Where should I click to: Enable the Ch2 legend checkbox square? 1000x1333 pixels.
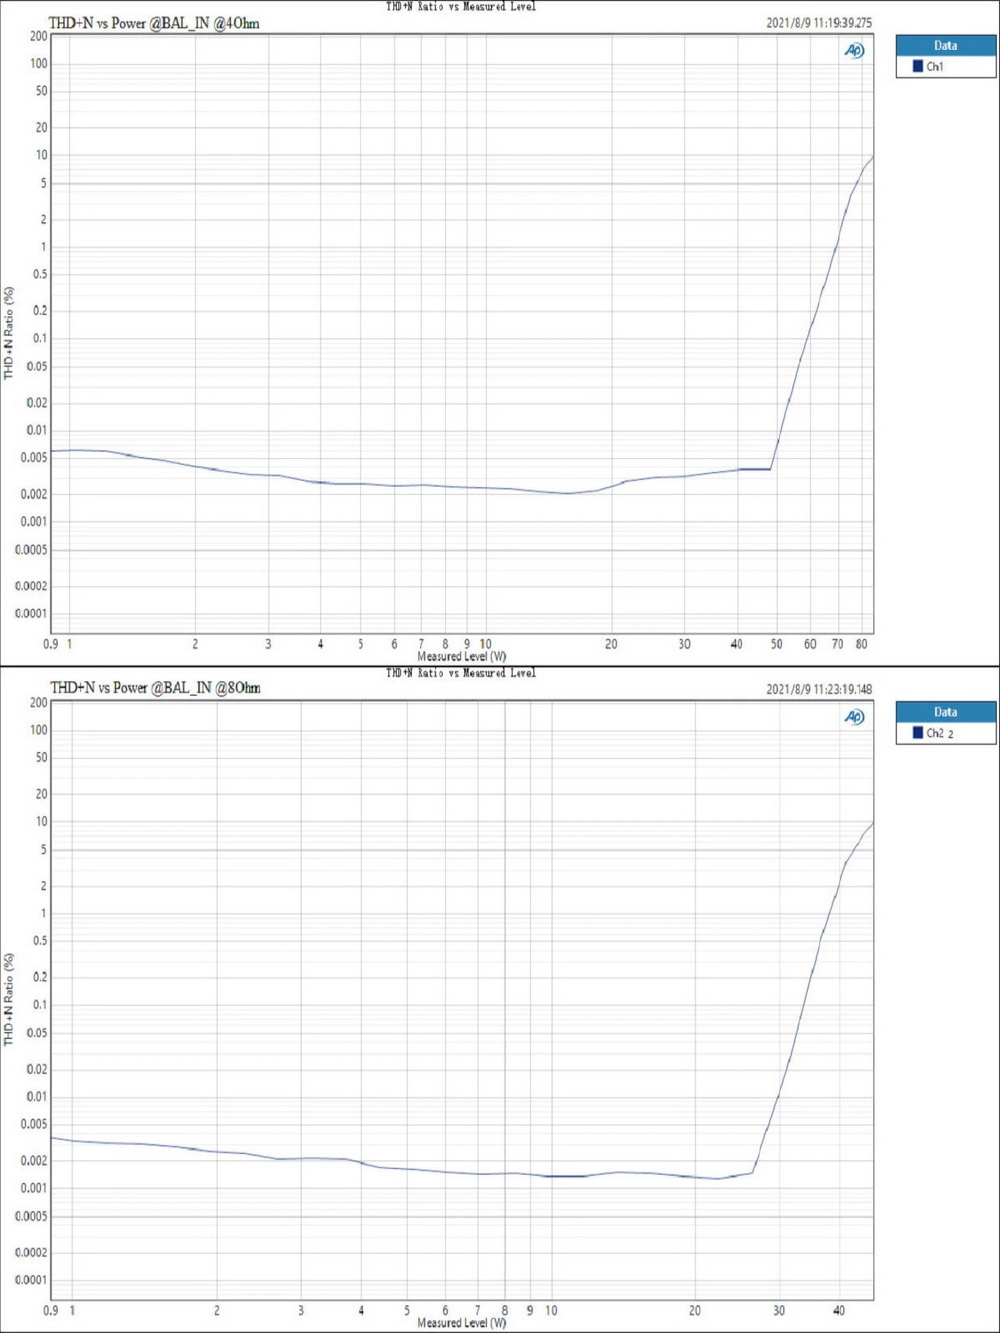click(x=919, y=732)
